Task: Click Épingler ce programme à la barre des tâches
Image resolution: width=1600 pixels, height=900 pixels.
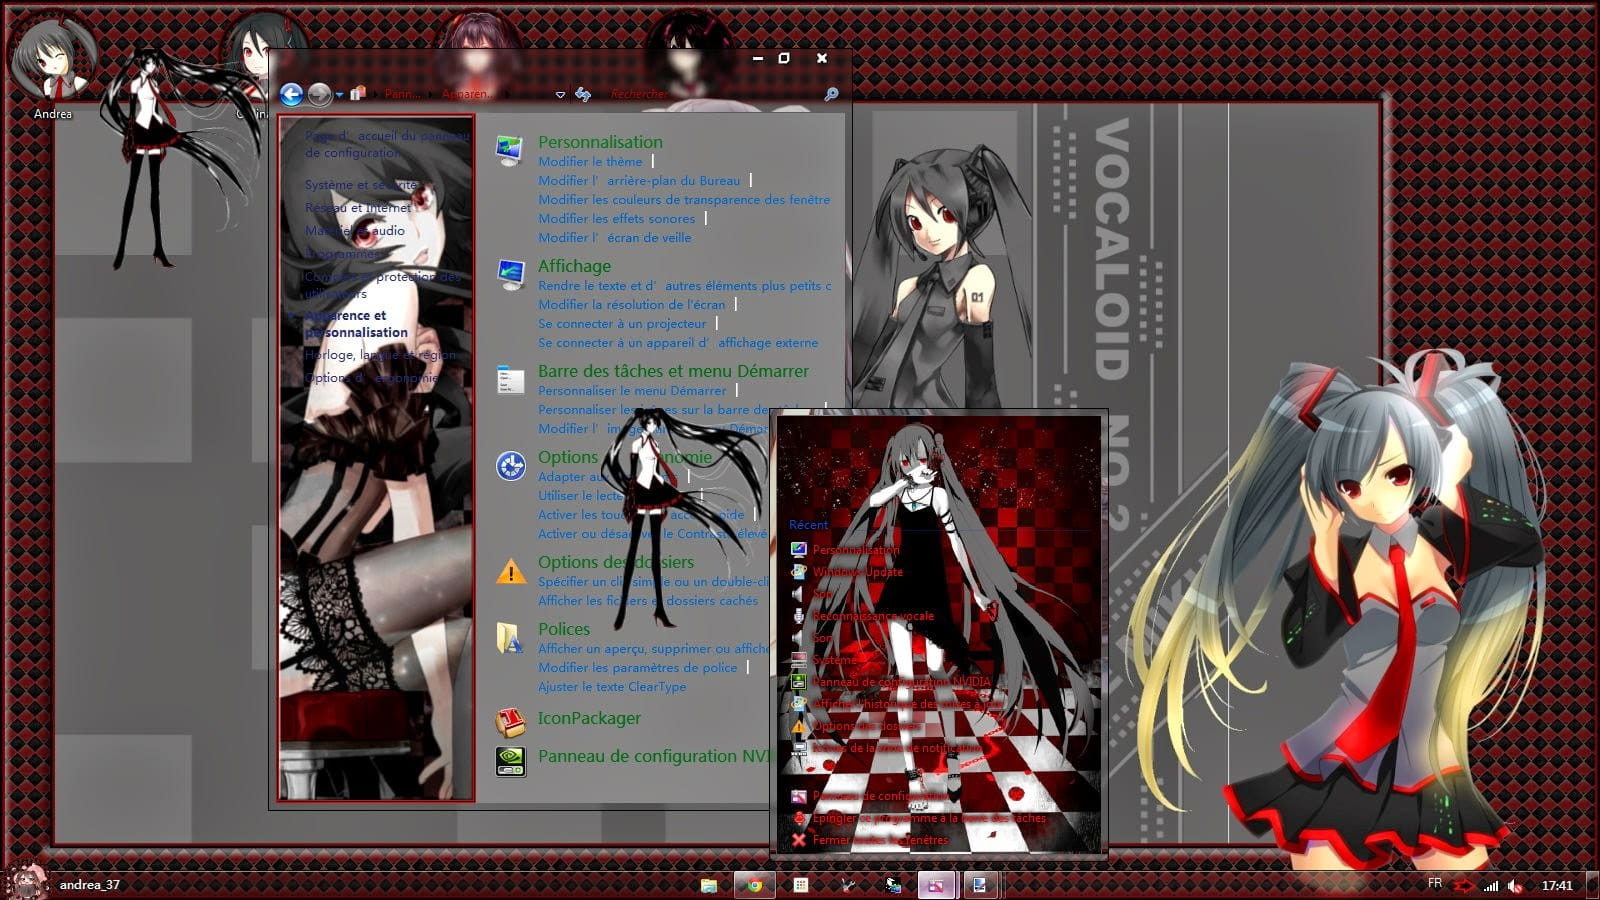Action: 929,817
